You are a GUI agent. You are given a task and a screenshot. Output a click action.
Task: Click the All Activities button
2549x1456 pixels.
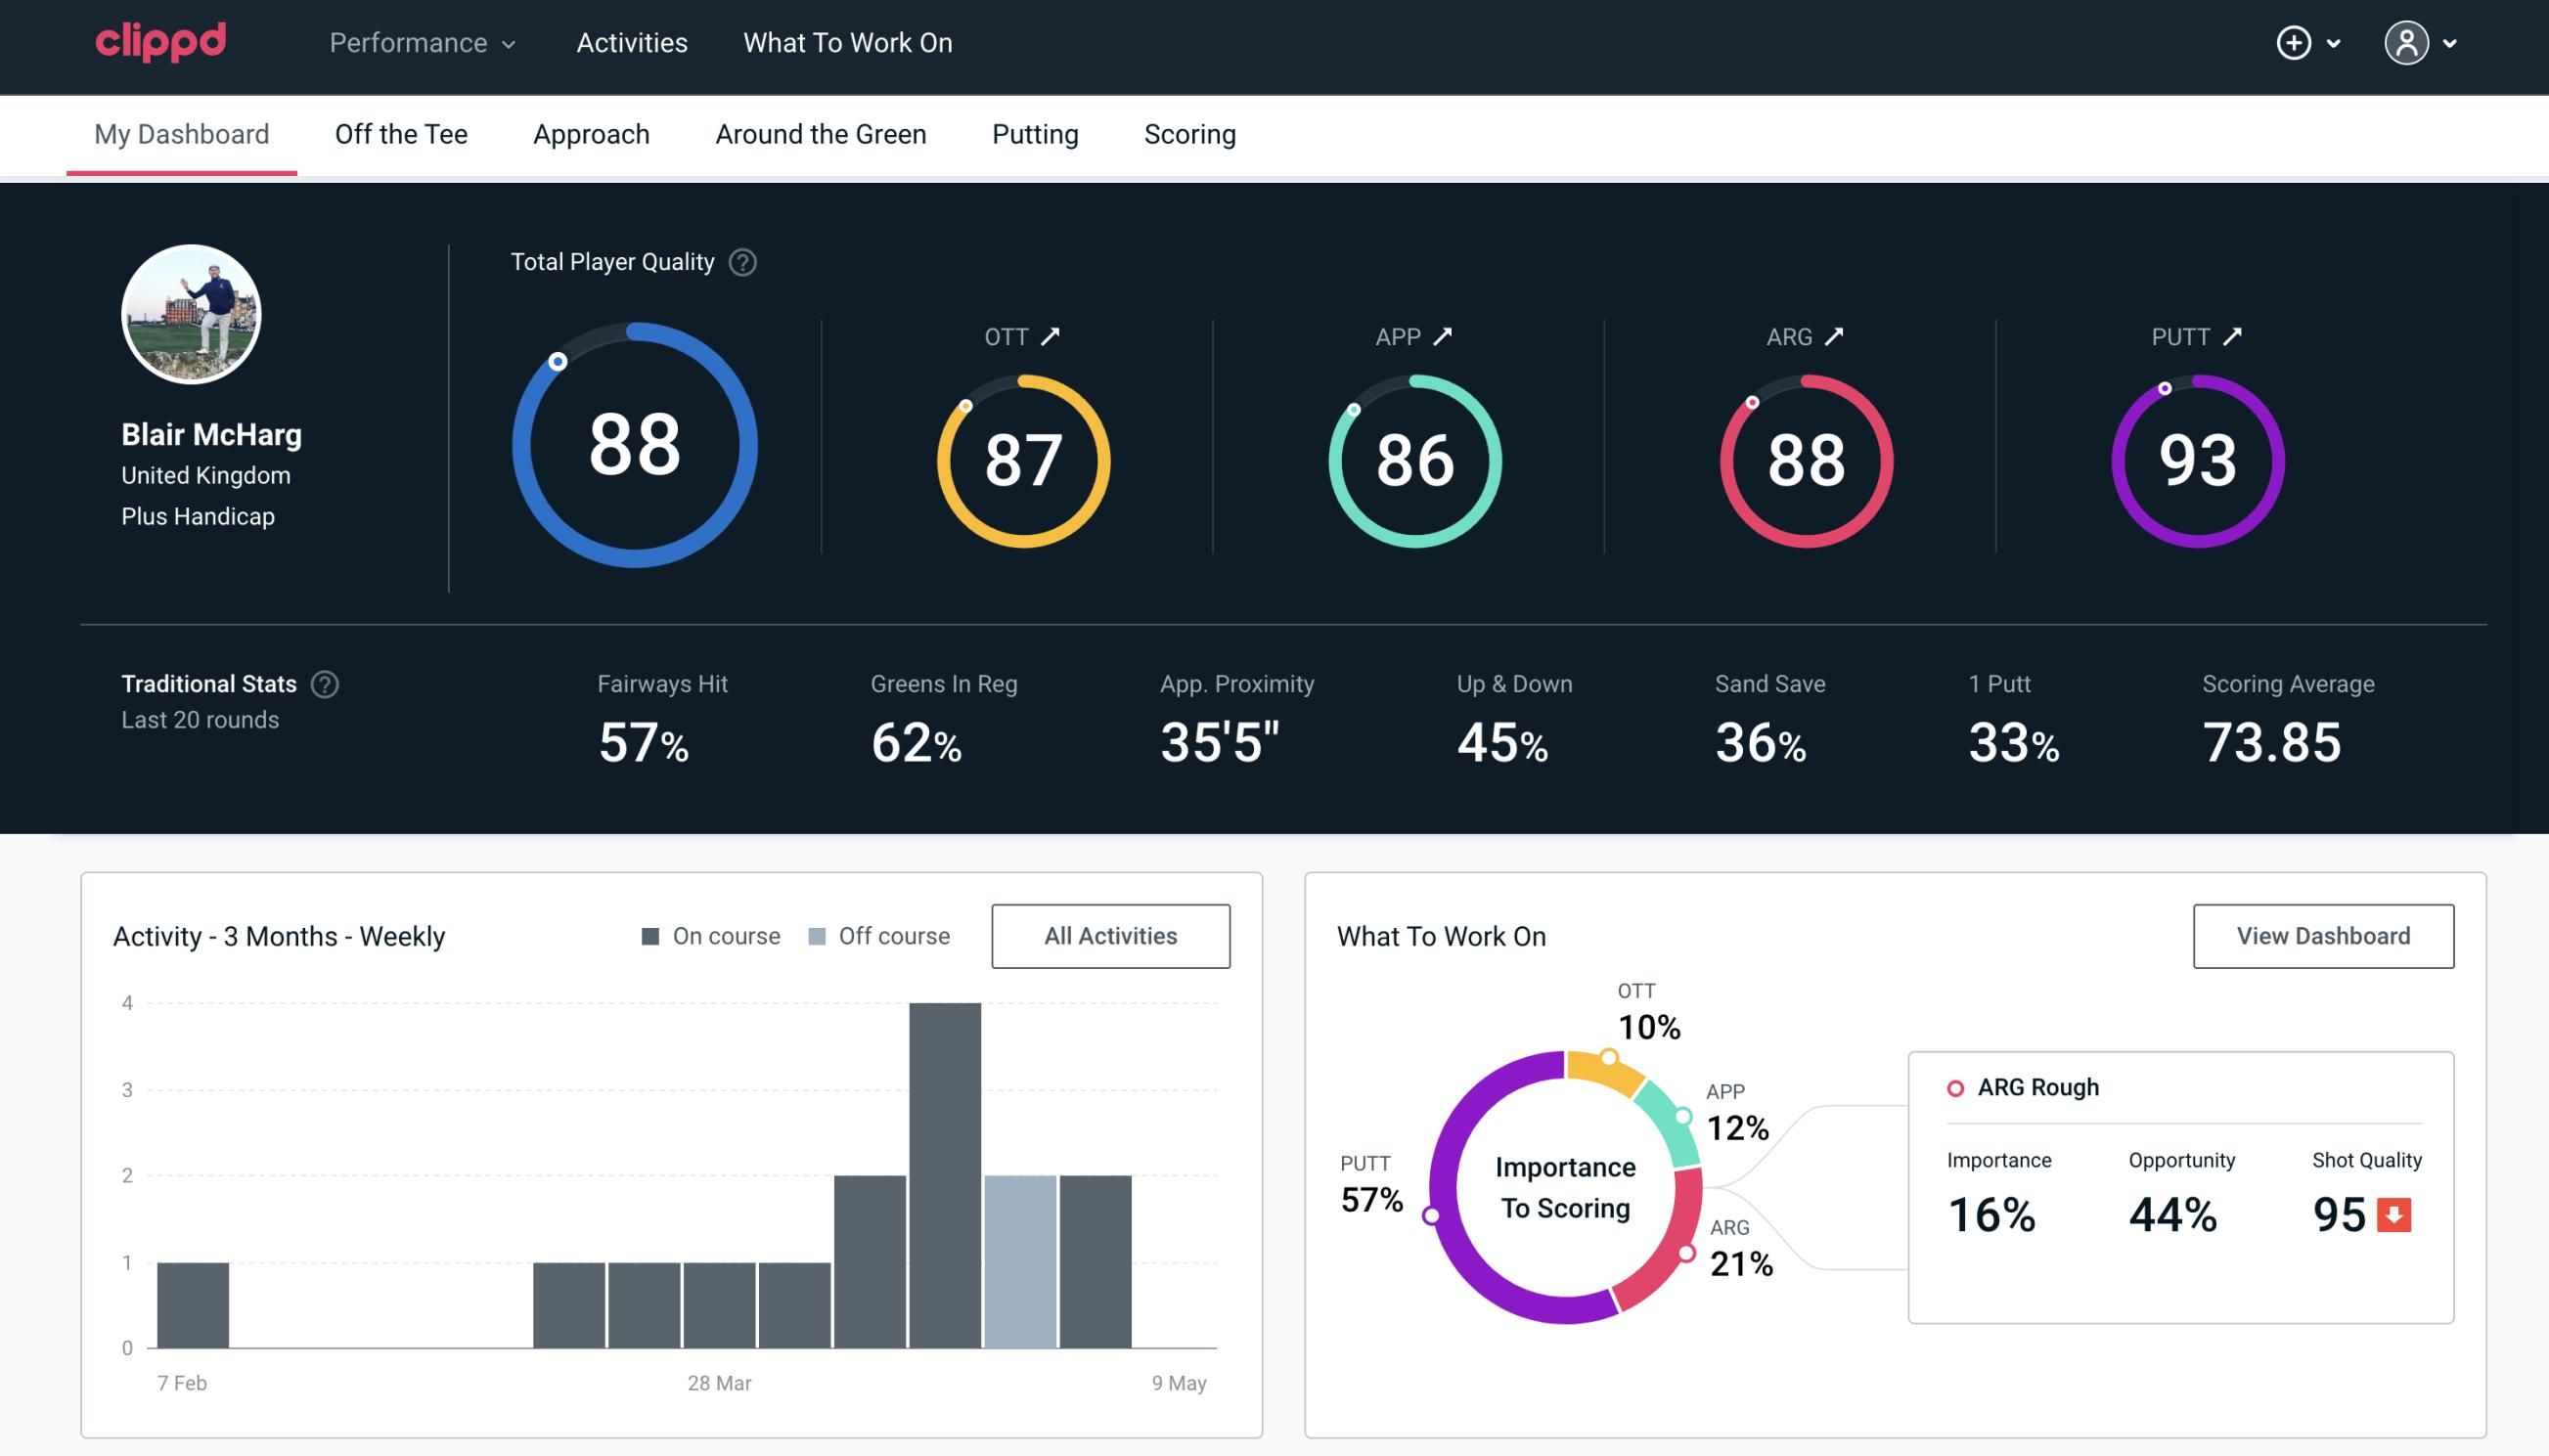[1110, 935]
